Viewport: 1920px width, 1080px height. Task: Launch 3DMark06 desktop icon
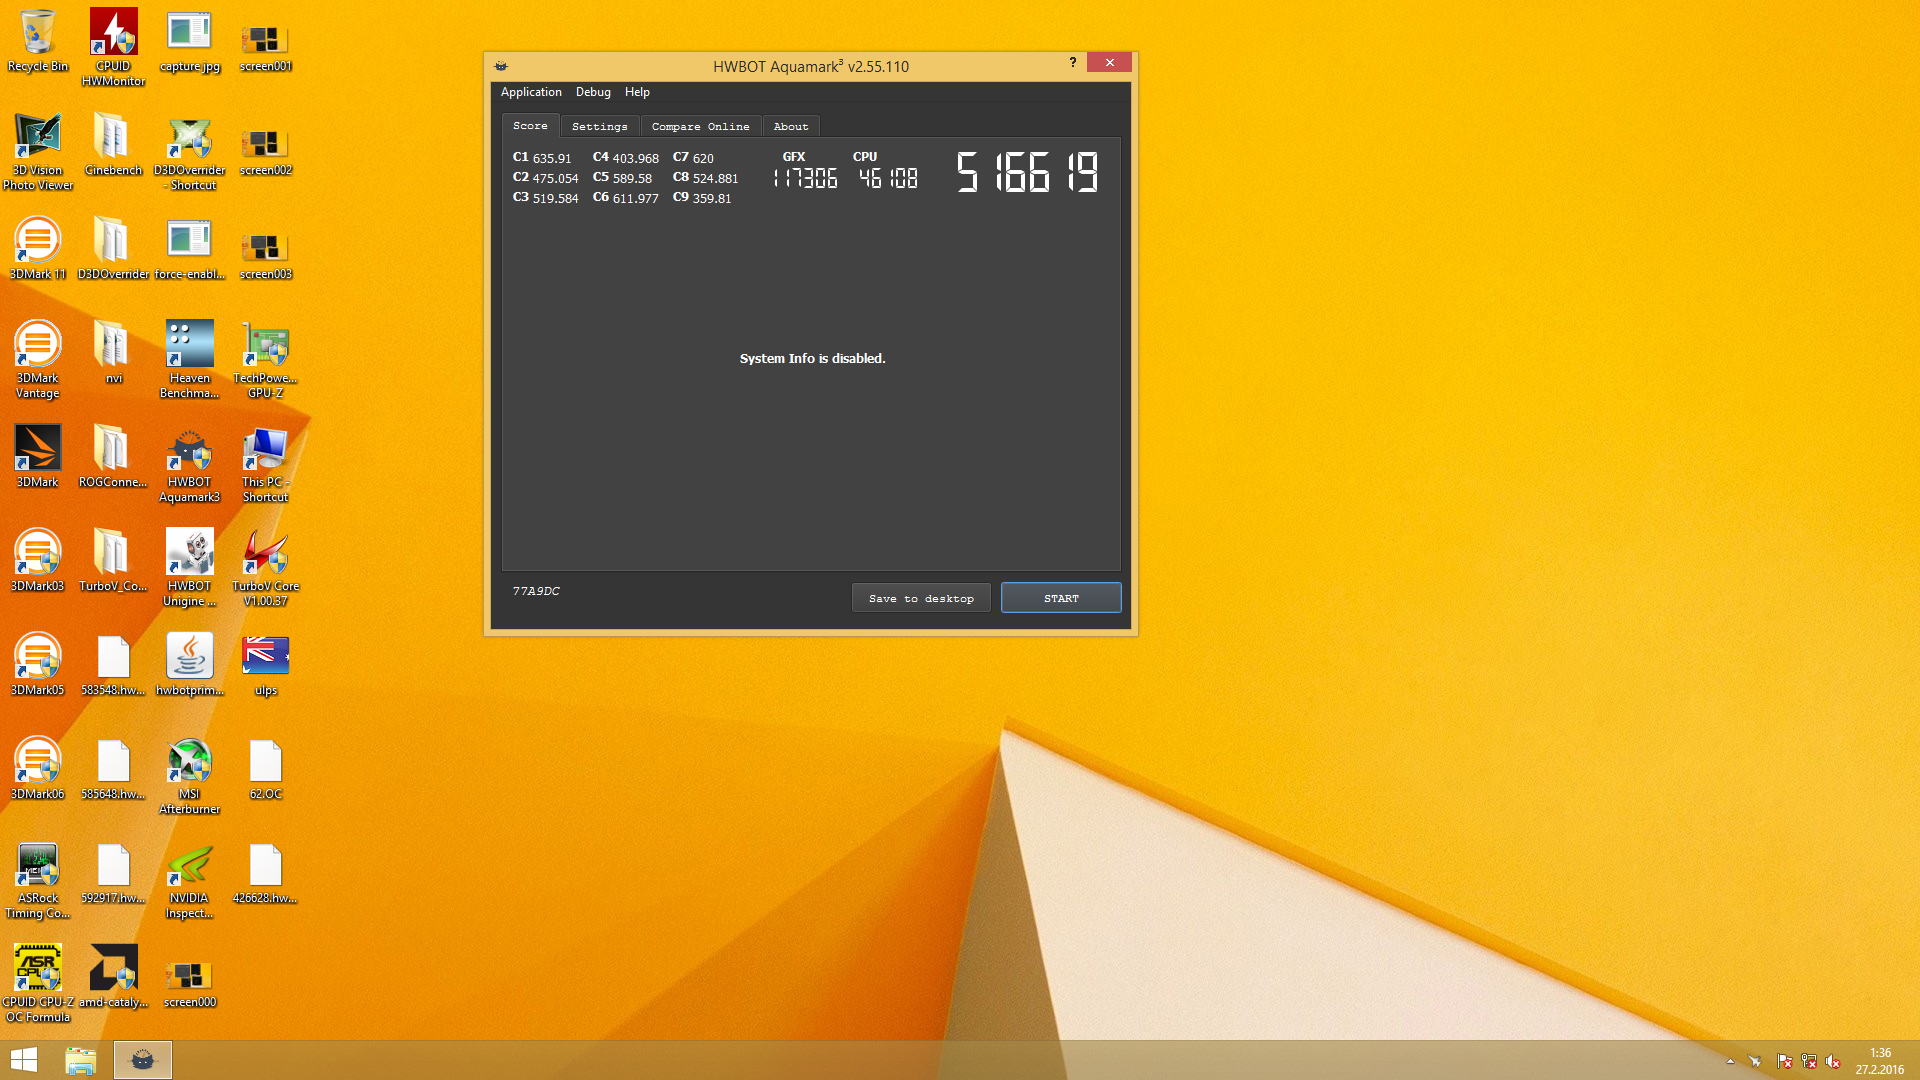tap(38, 769)
